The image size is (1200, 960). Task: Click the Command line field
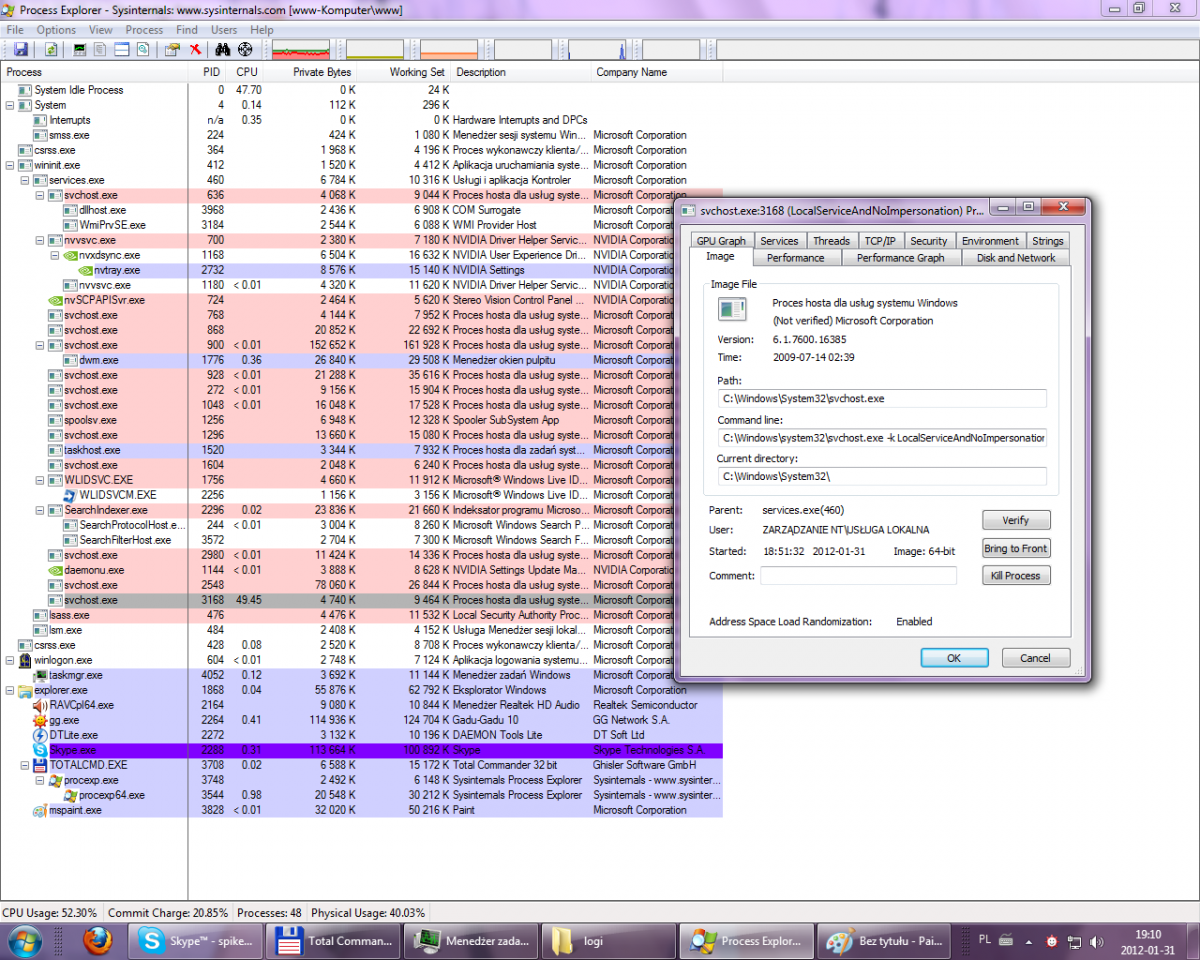pos(882,437)
